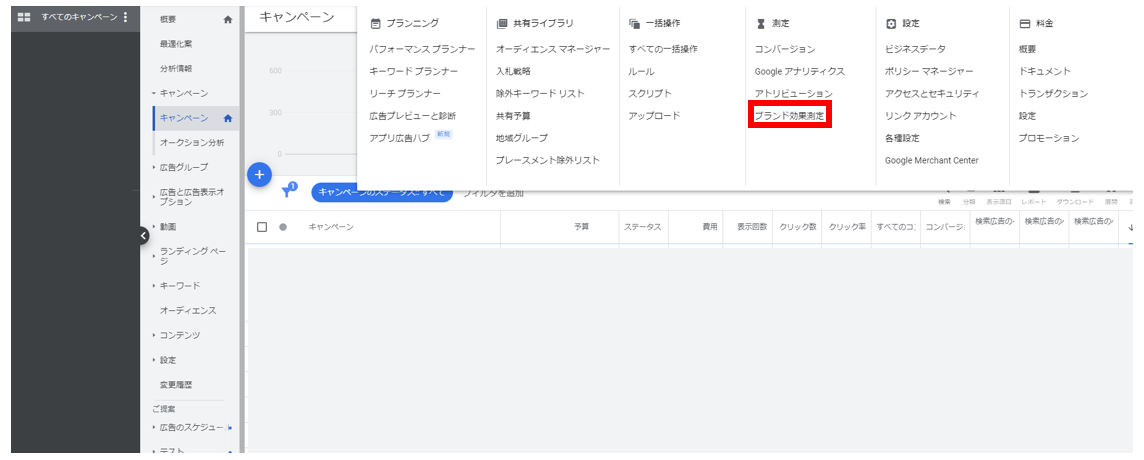Go to オークション分析 in the sidebar
This screenshot has width=1144, height=460.
point(192,142)
